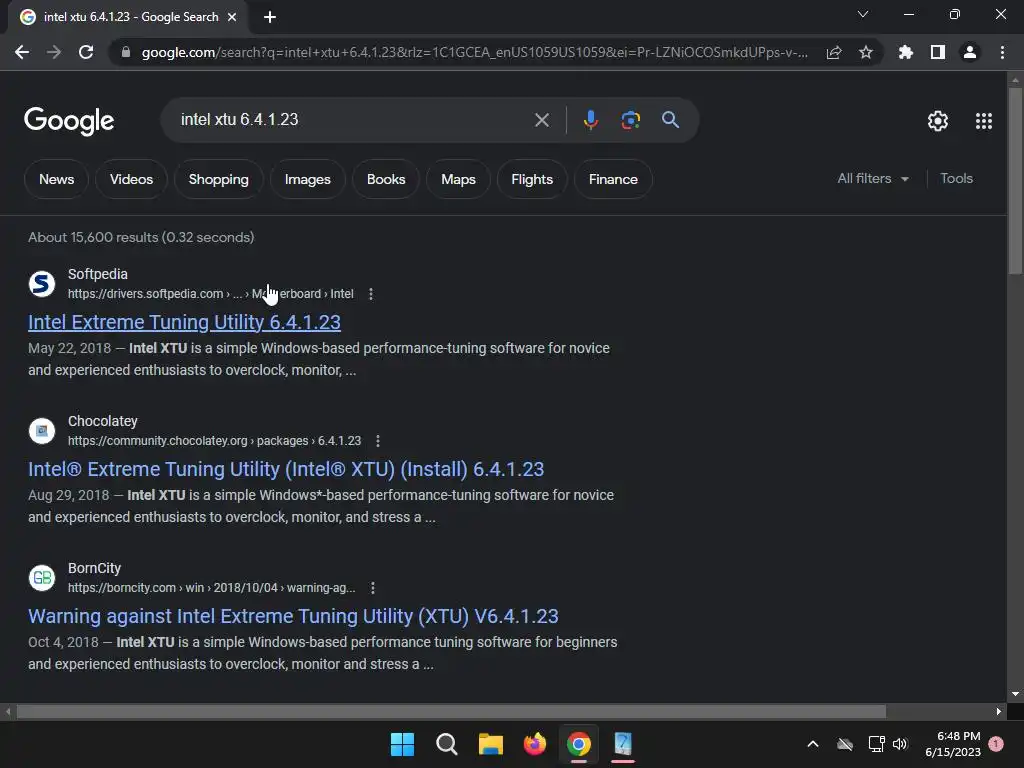Open the Windows Start menu

point(402,744)
